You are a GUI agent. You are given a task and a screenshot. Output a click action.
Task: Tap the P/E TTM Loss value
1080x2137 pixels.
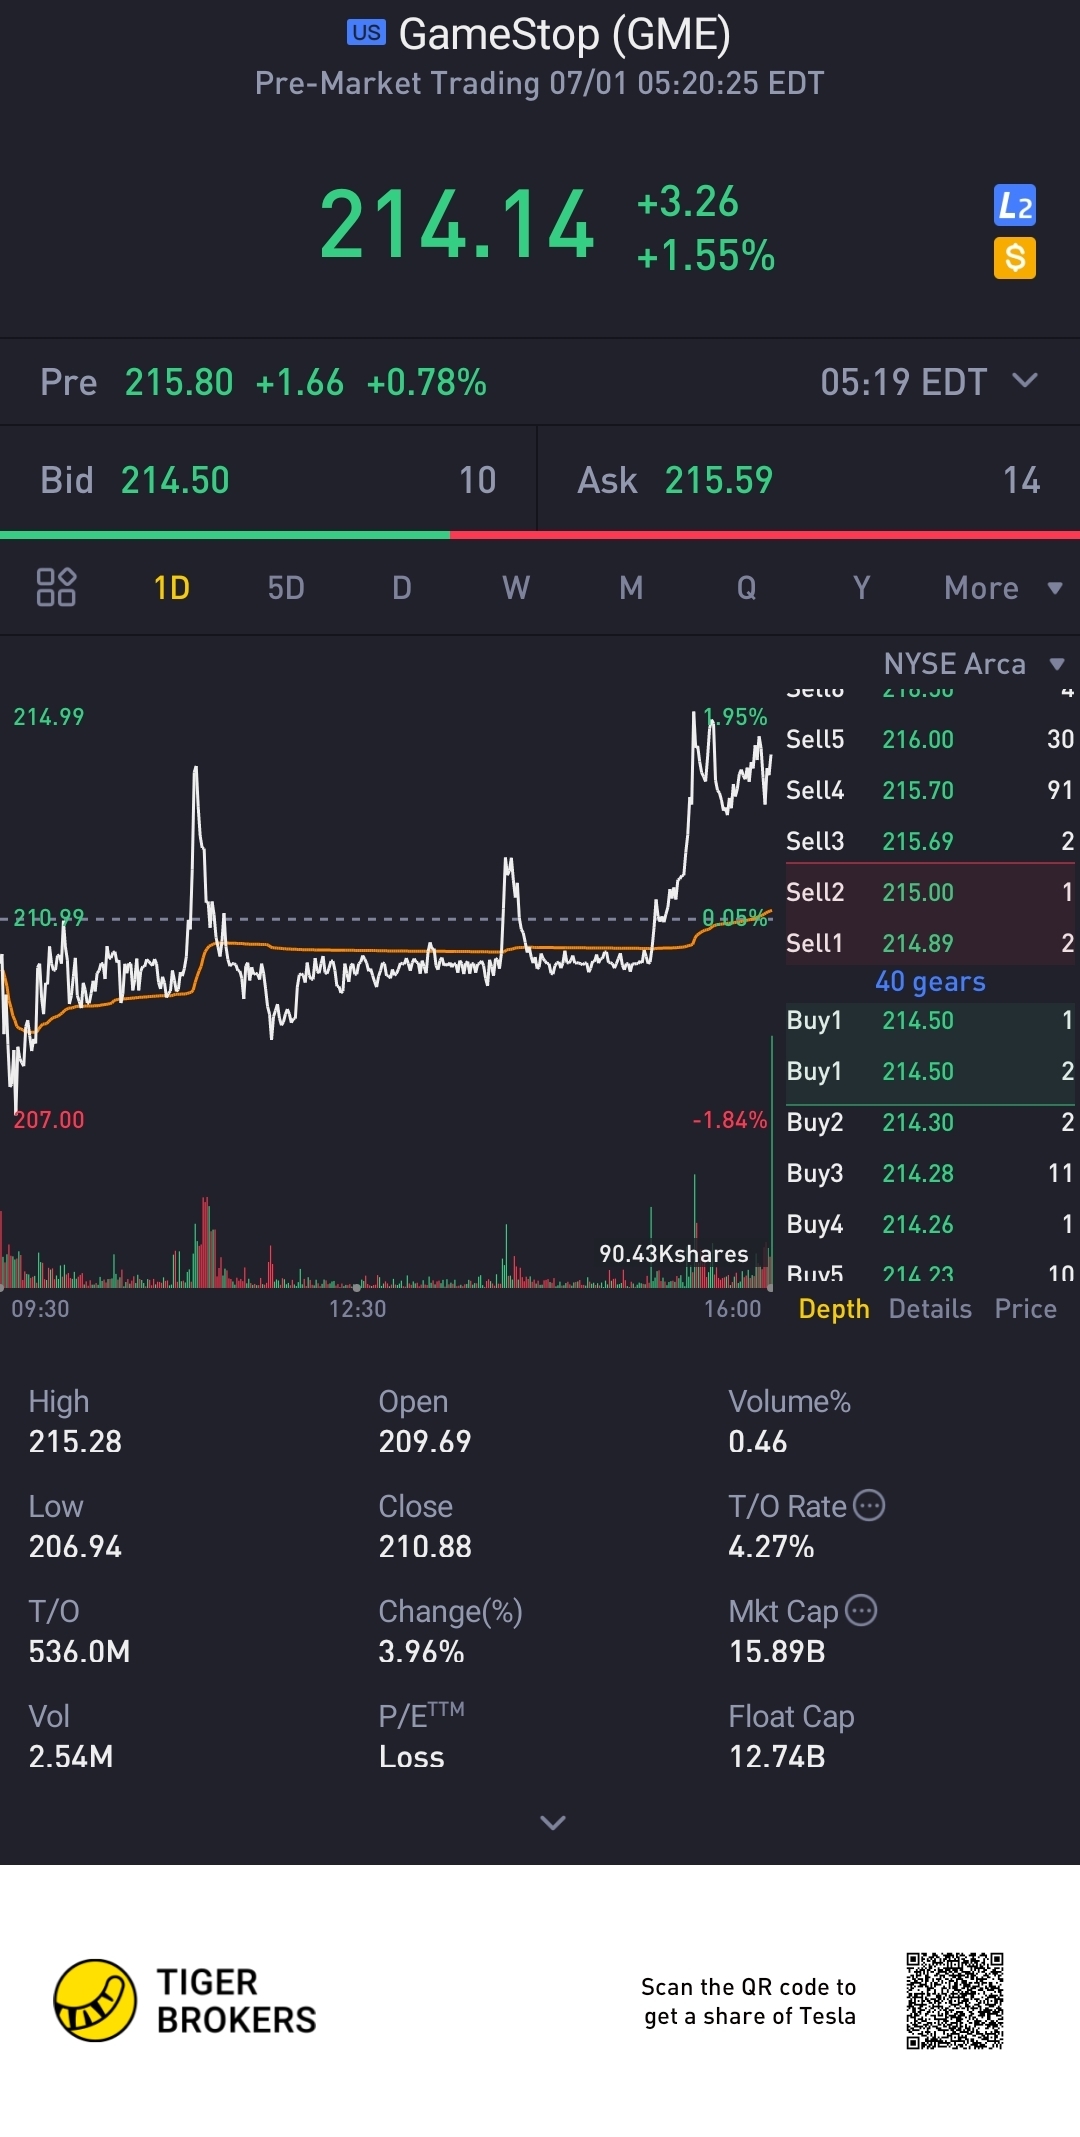(x=411, y=1756)
